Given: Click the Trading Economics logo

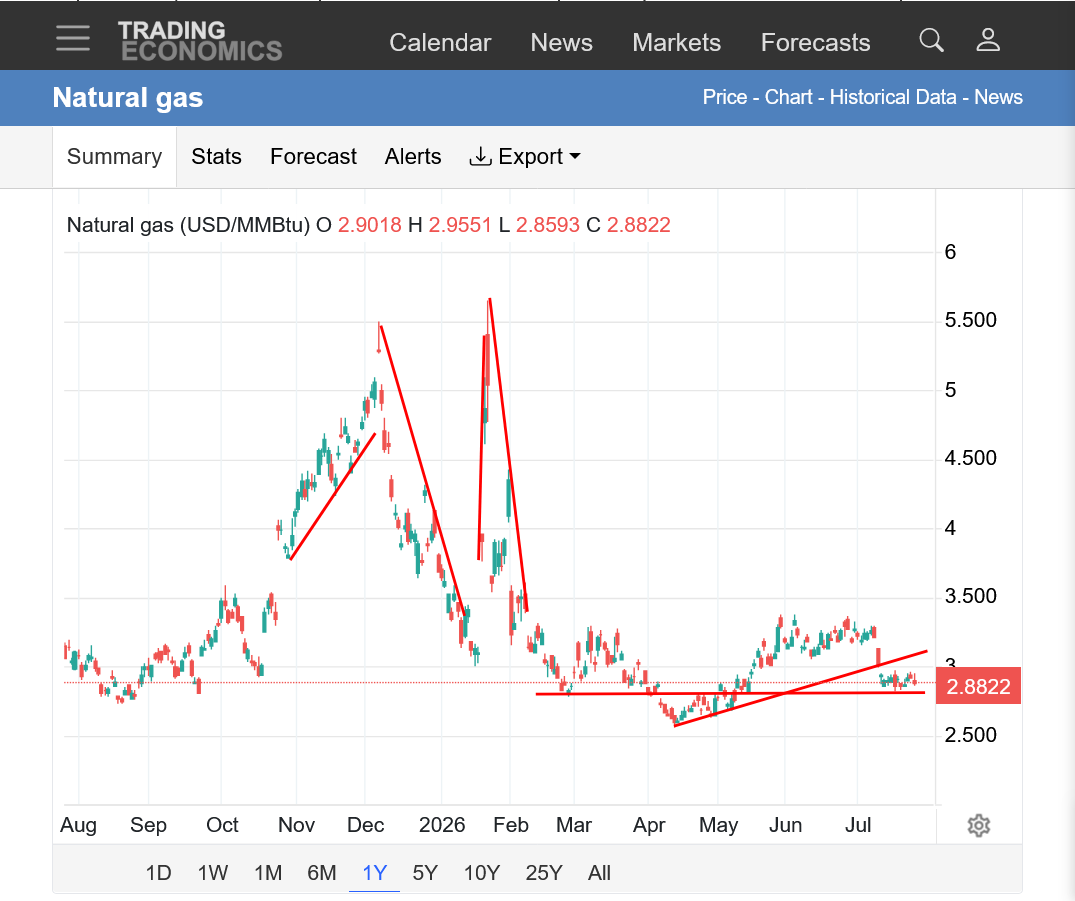Looking at the screenshot, I should [x=200, y=41].
